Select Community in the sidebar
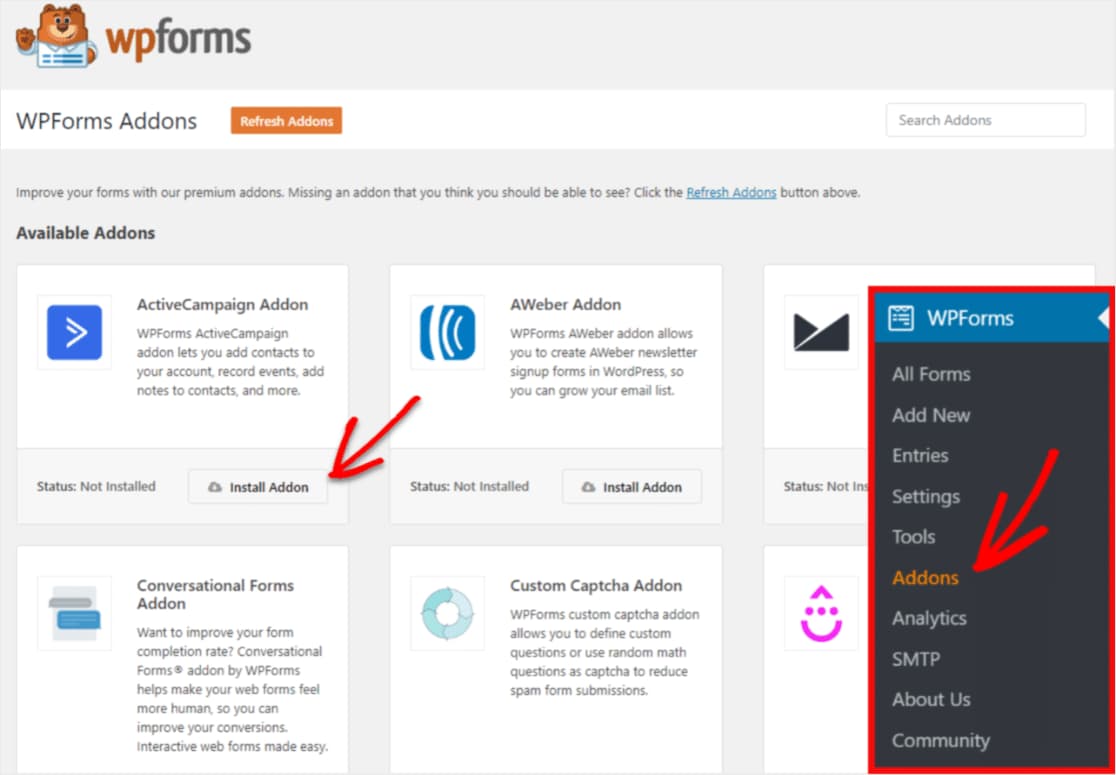Screen dimensions: 1116x775 coord(941,740)
